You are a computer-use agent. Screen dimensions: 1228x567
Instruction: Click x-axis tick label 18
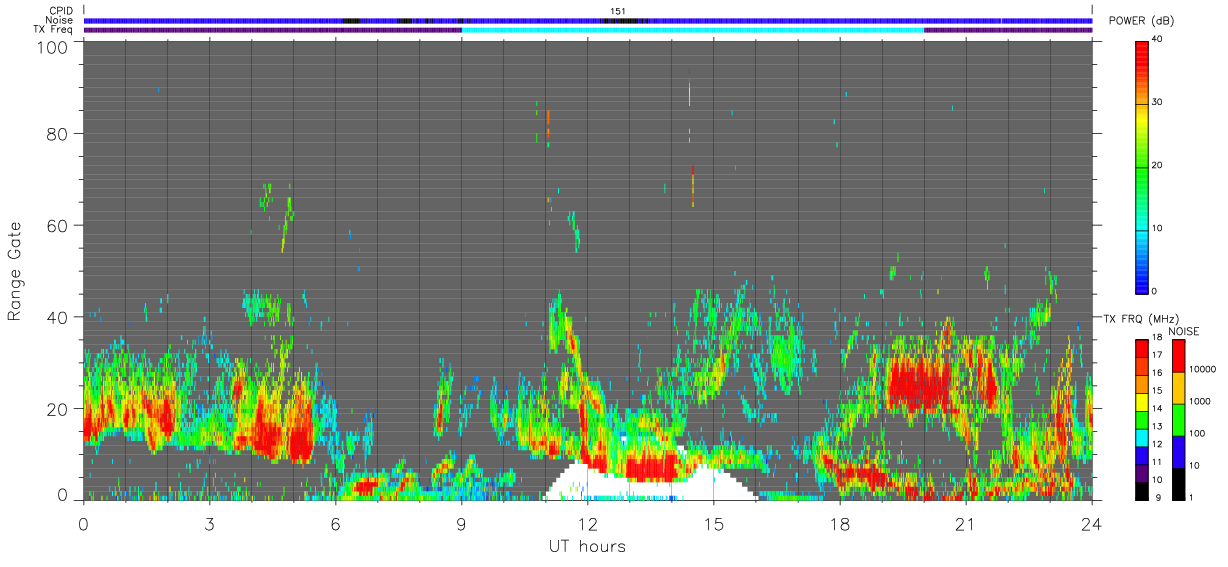click(839, 524)
